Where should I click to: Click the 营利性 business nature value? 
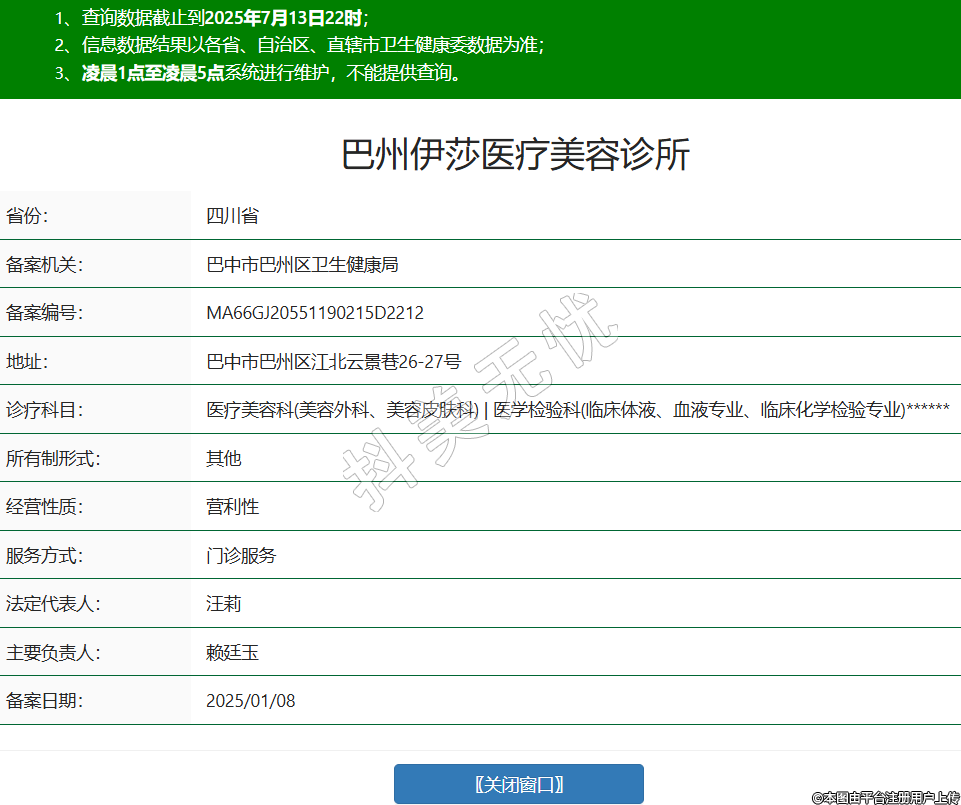point(232,507)
